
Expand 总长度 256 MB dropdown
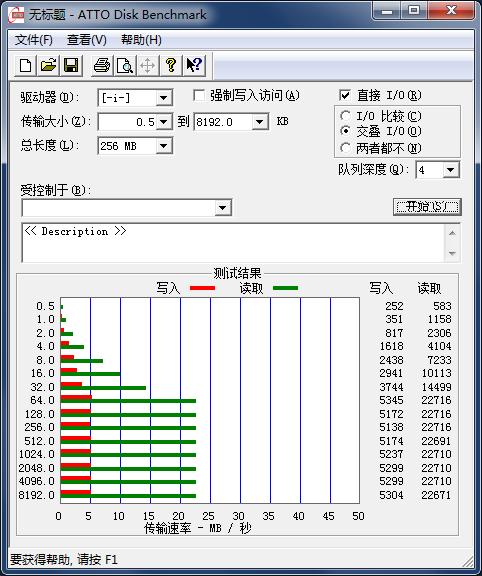point(163,146)
